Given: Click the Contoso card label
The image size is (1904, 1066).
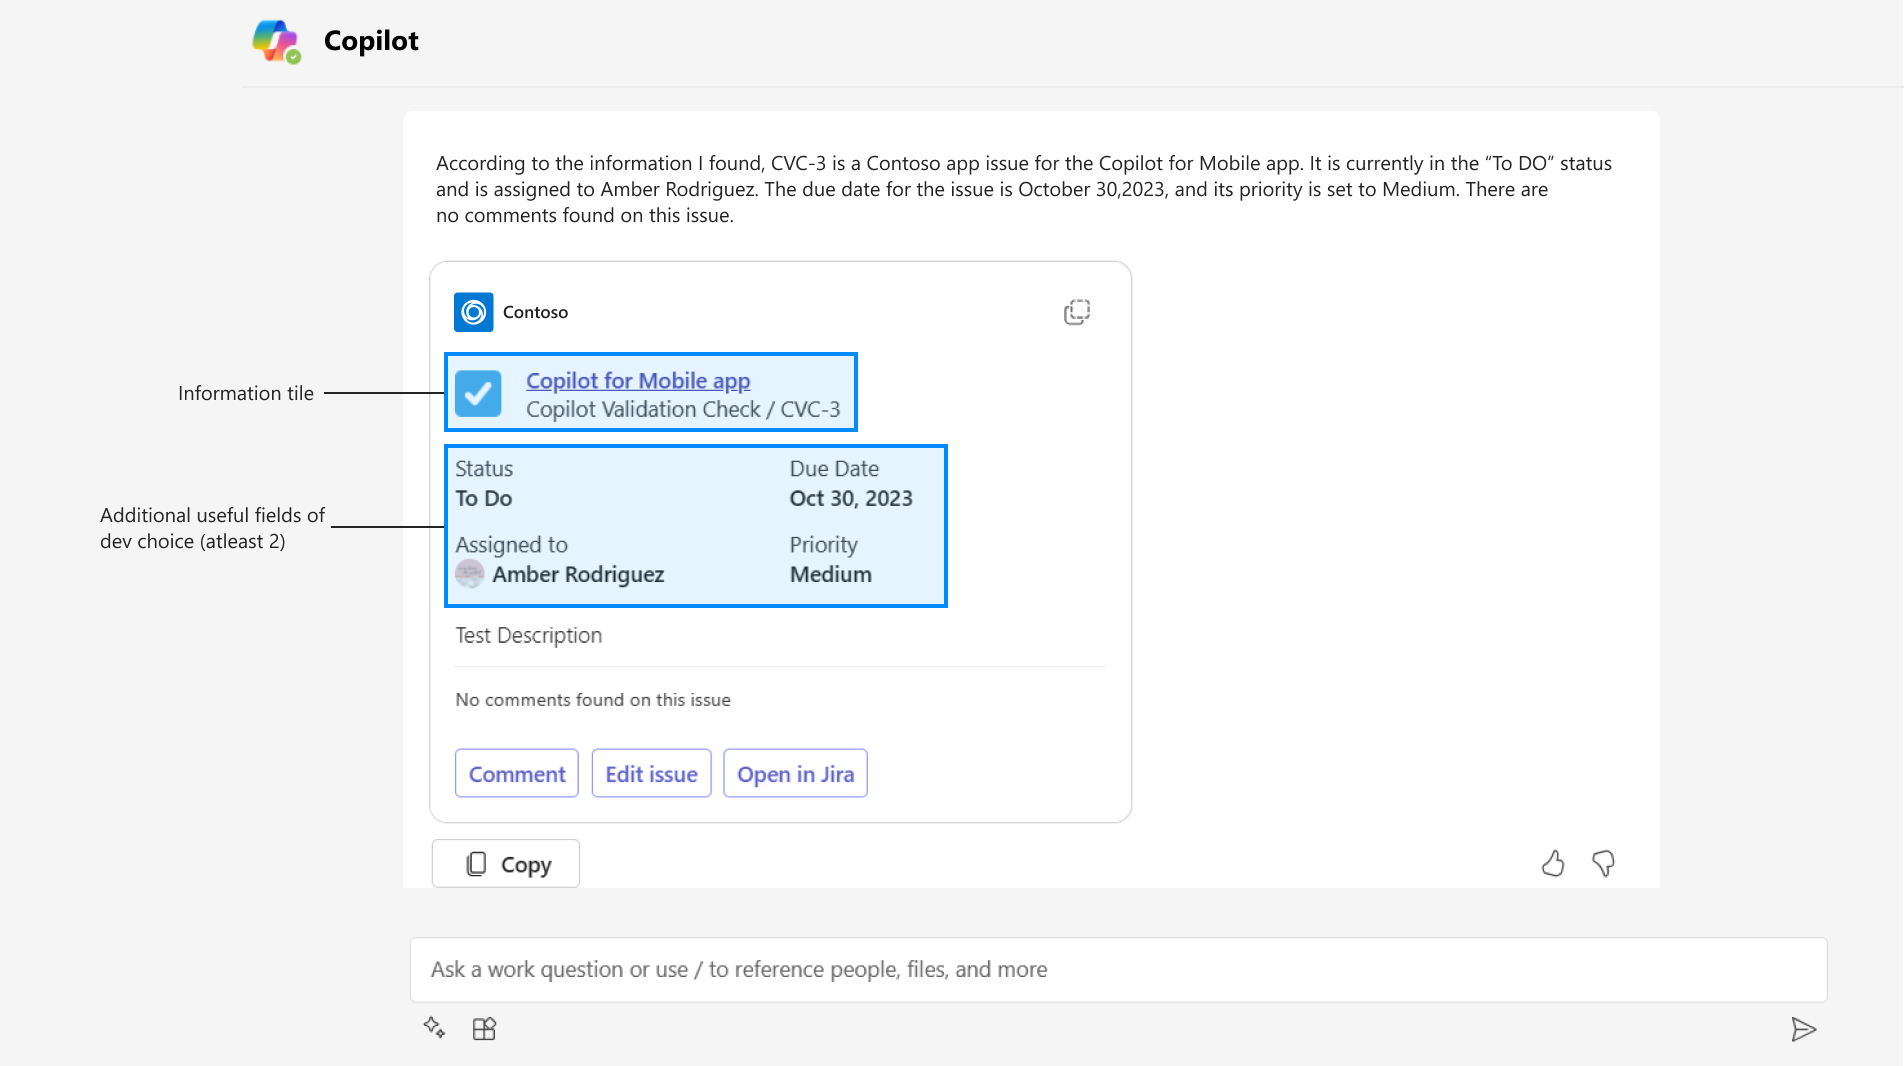Looking at the screenshot, I should [535, 312].
